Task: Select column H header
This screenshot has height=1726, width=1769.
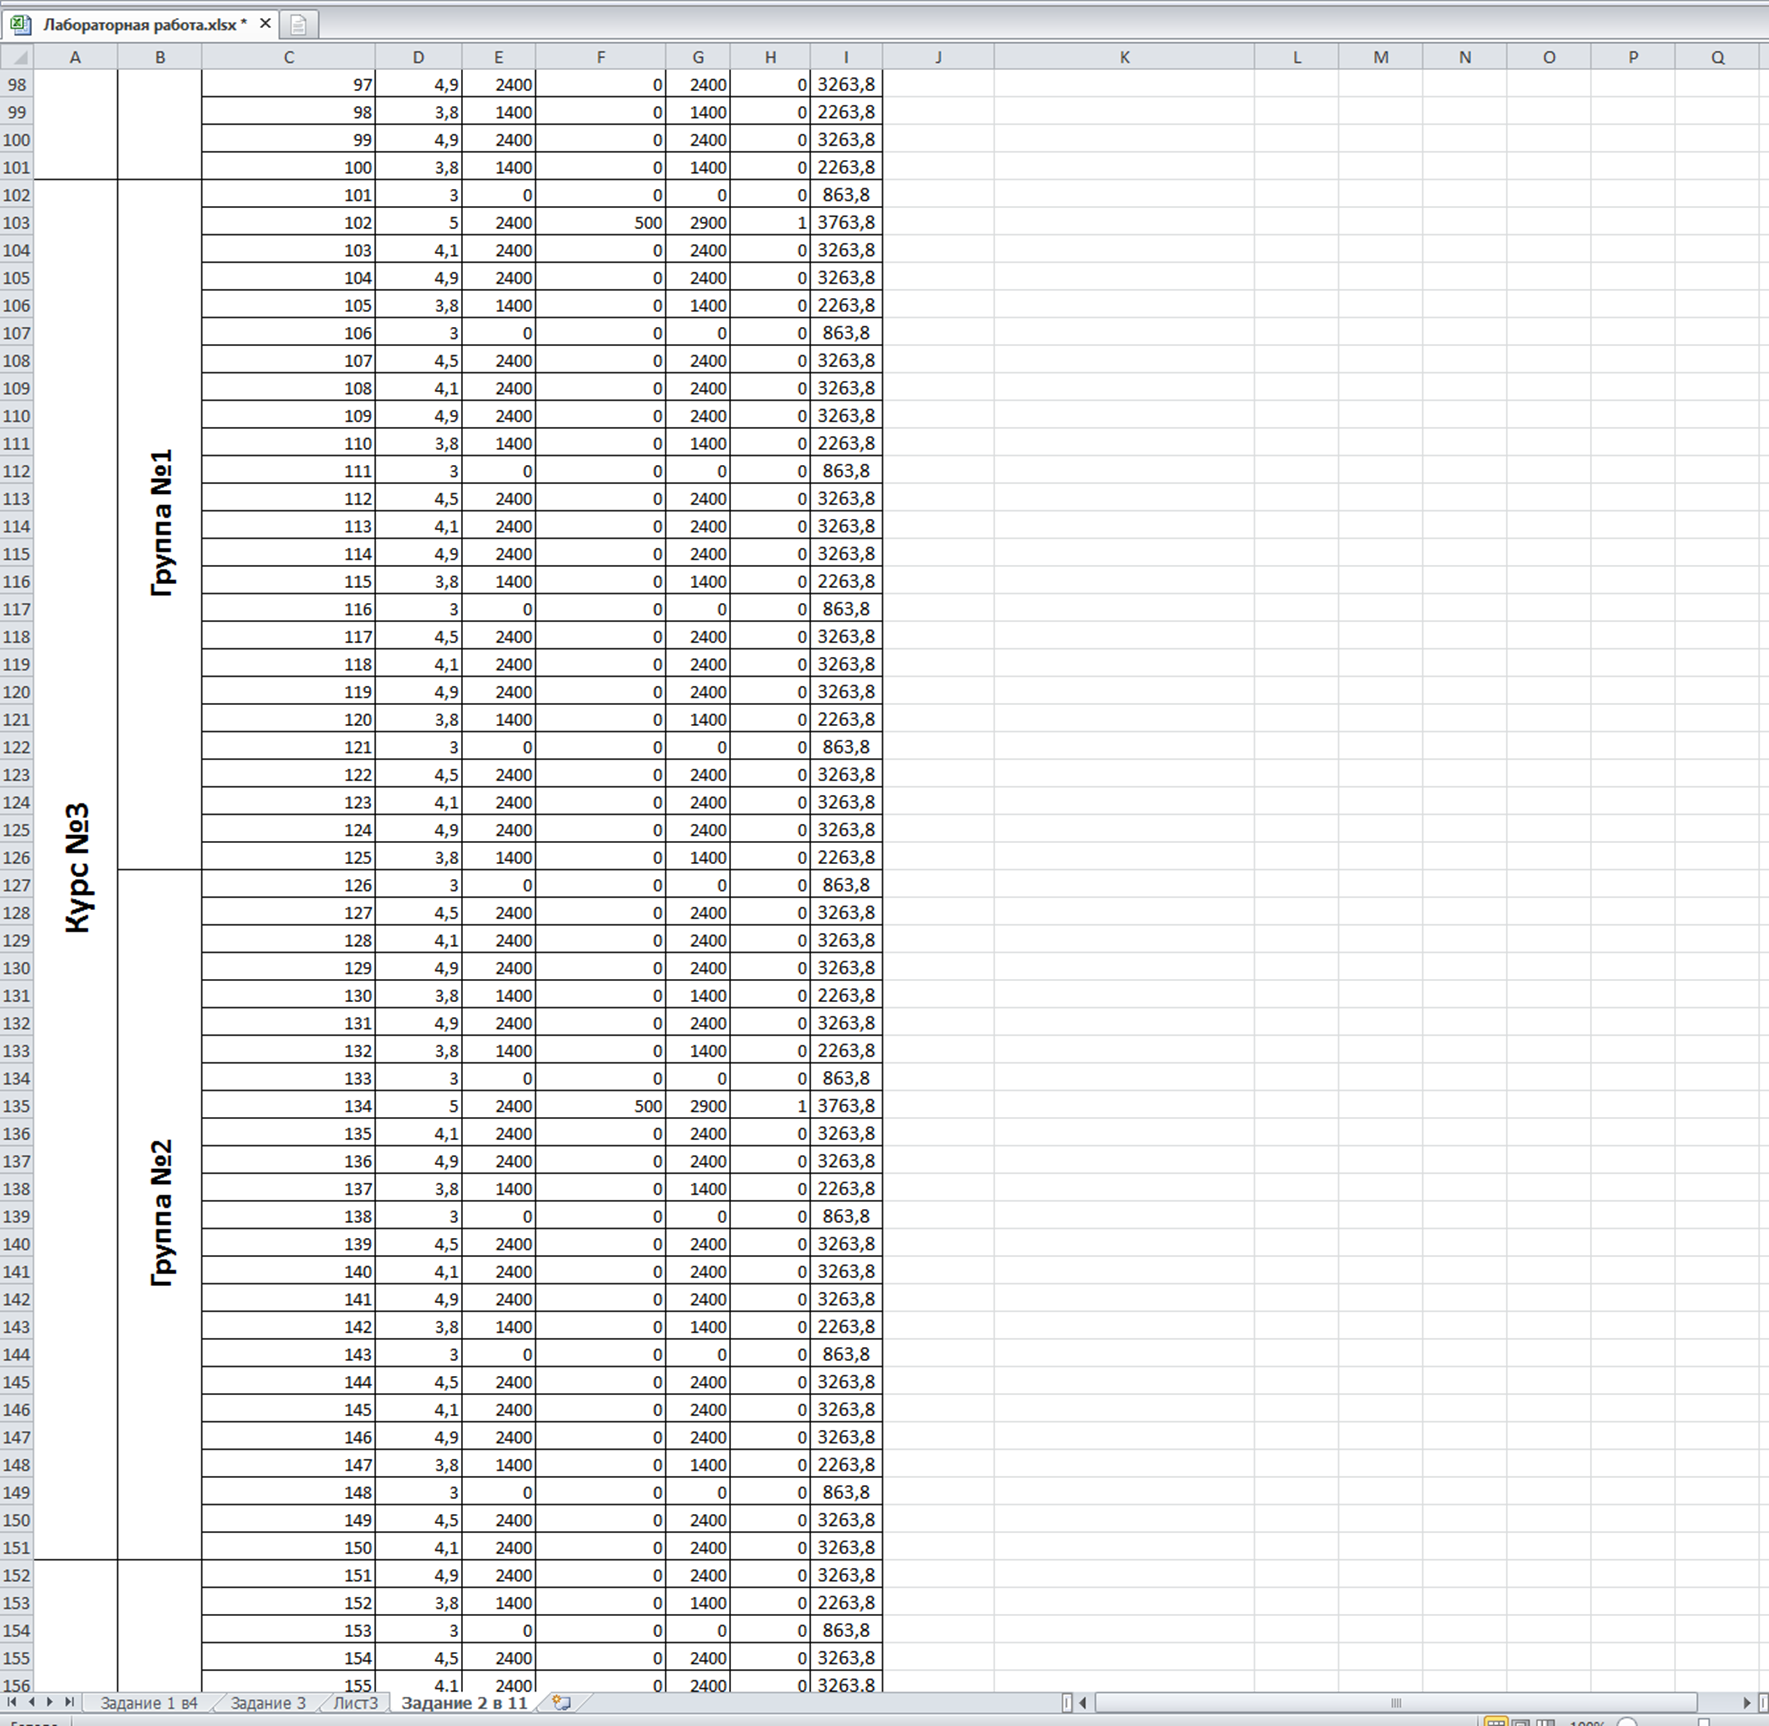Action: pyautogui.click(x=770, y=57)
